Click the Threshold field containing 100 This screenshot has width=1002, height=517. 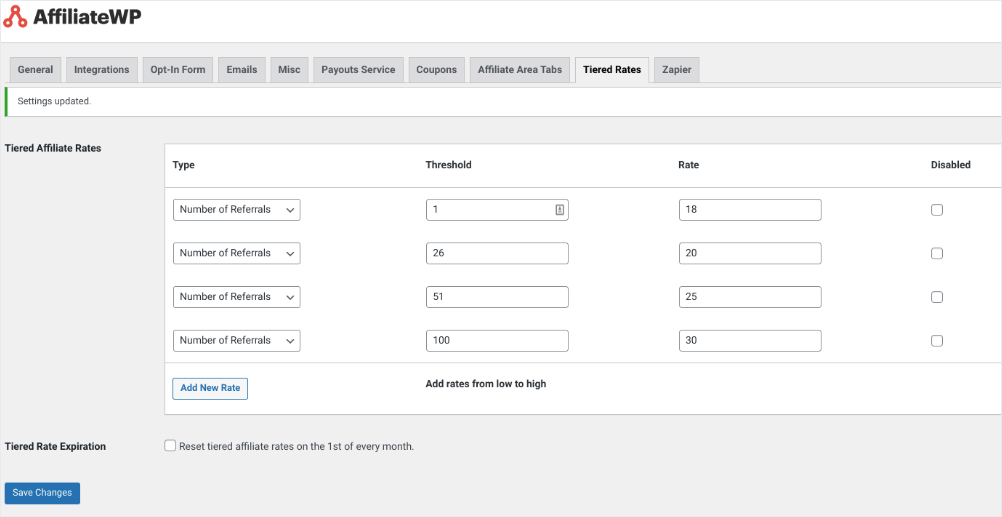tap(497, 341)
